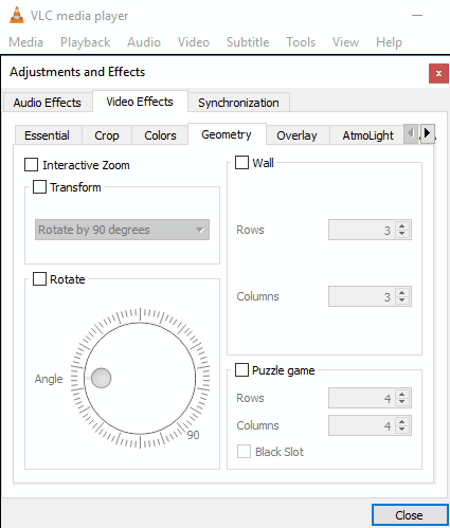The height and width of the screenshot is (528, 450).
Task: Click the Close button at the bottom
Action: click(409, 515)
